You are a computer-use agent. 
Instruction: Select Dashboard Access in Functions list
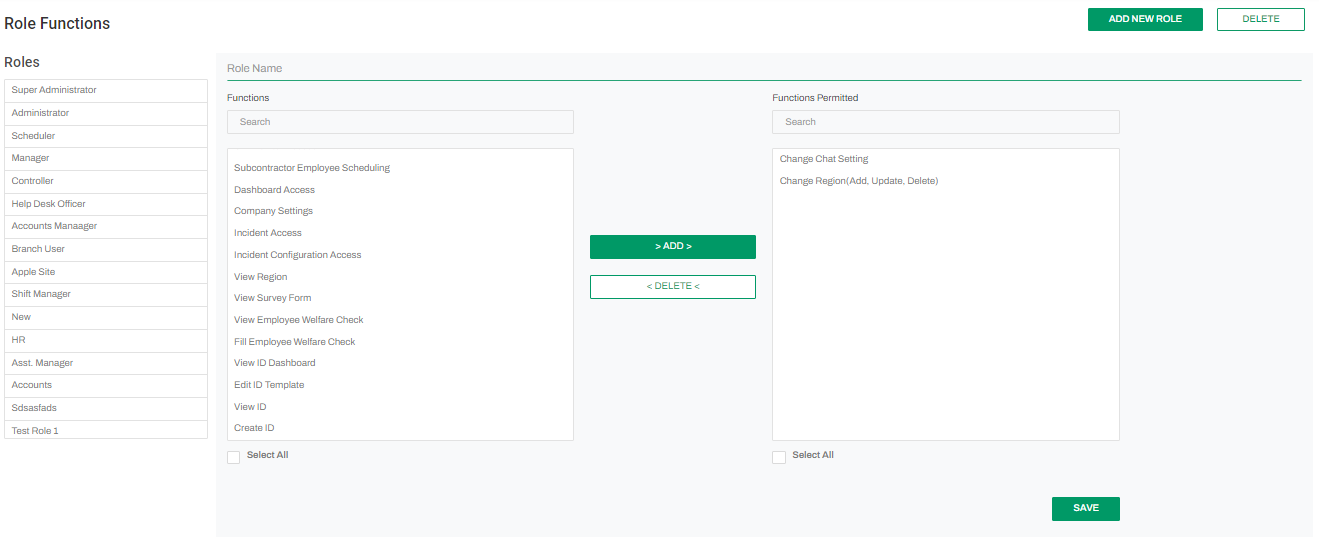click(x=275, y=190)
